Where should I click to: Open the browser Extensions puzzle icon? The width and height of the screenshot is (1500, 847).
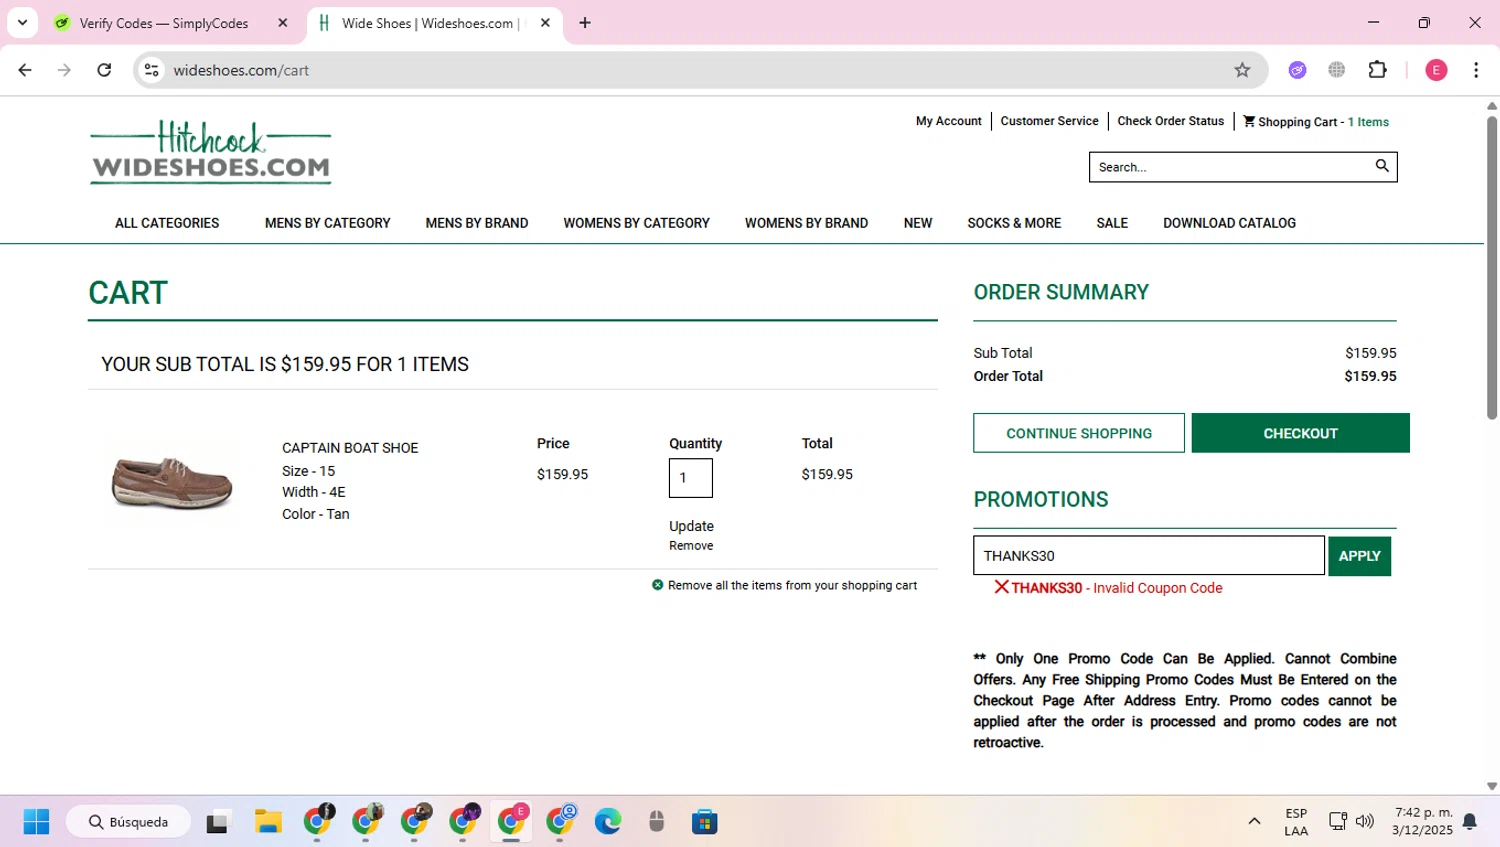pyautogui.click(x=1378, y=70)
